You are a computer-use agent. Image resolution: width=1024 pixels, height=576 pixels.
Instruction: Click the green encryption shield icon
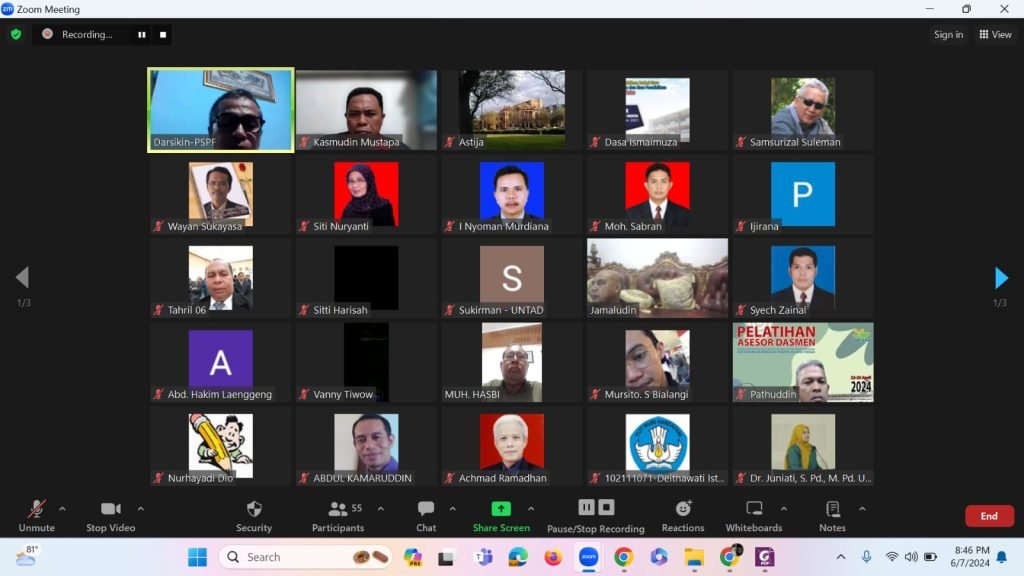pyautogui.click(x=16, y=34)
